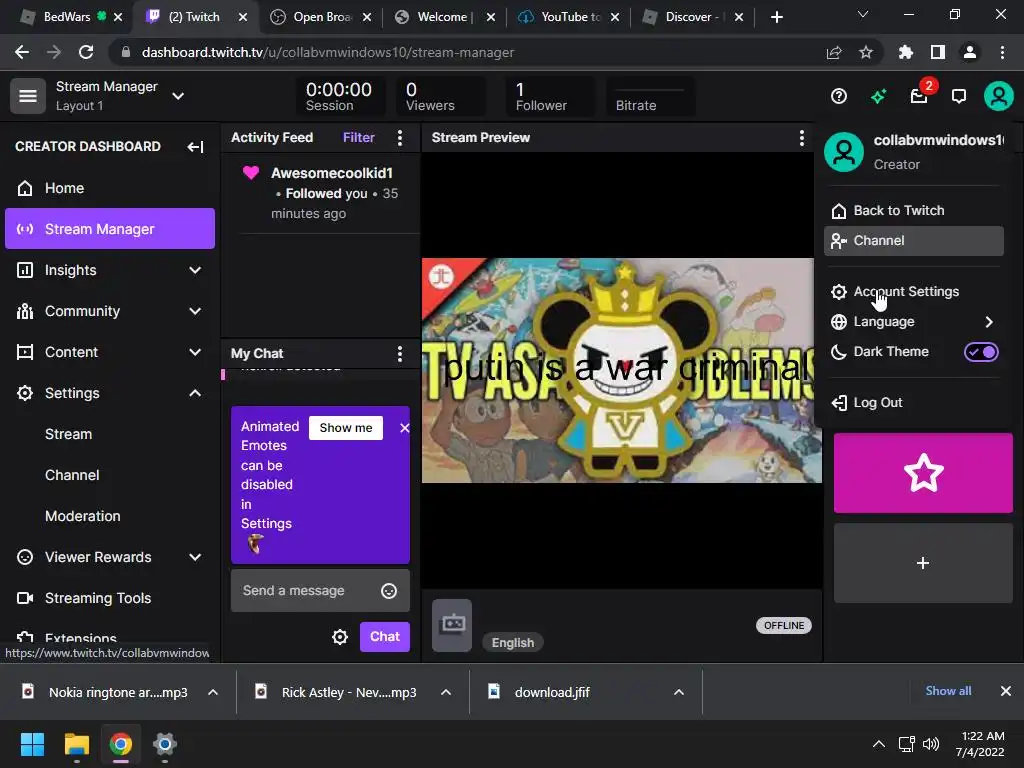
Task: Click the Show me button
Action: click(x=345, y=428)
